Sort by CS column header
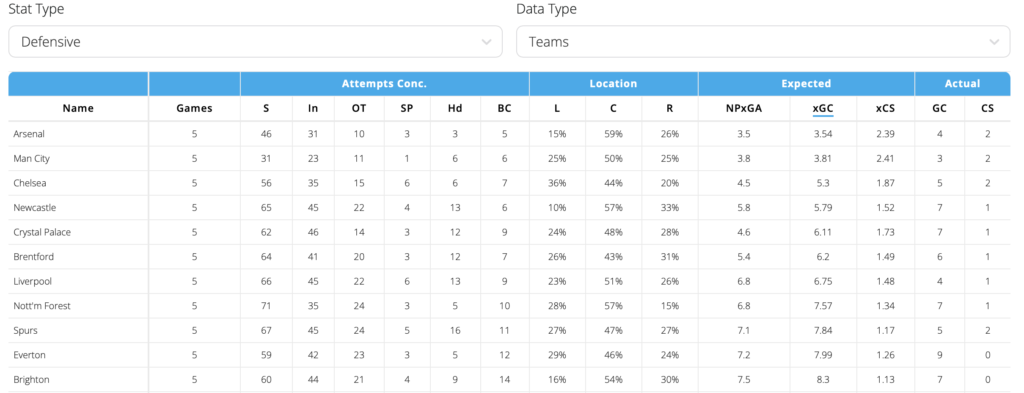Viewport: 1024px width, 393px height. click(987, 108)
